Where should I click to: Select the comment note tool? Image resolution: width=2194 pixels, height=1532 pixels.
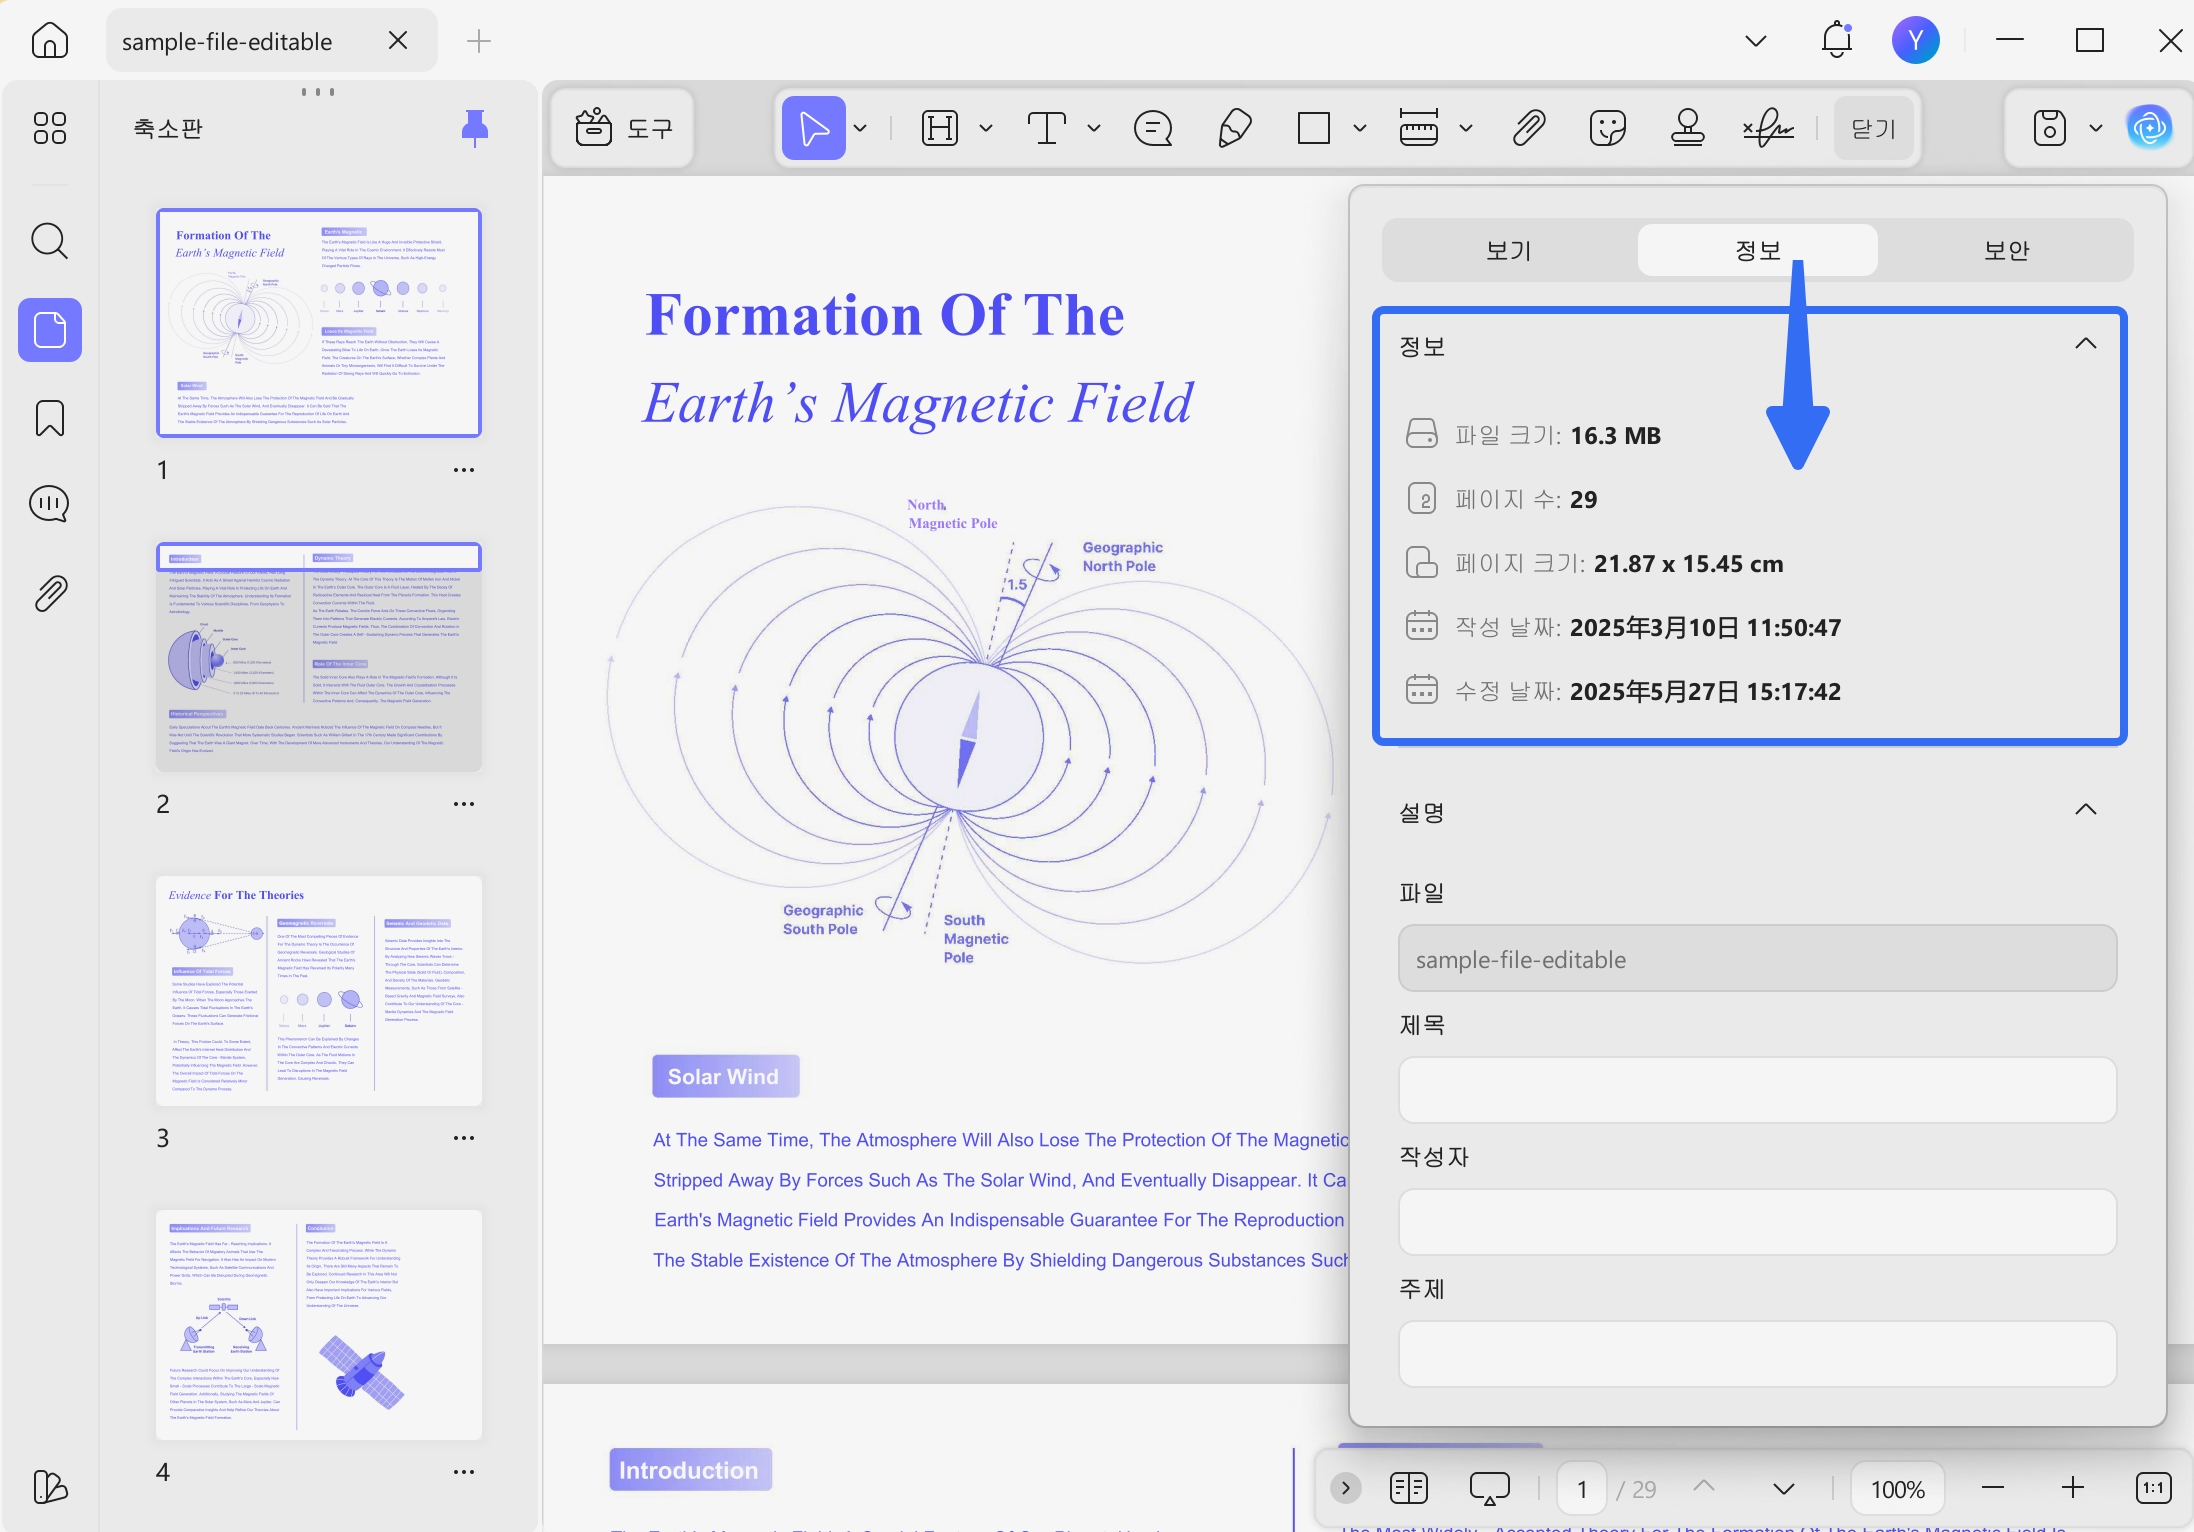click(1153, 128)
